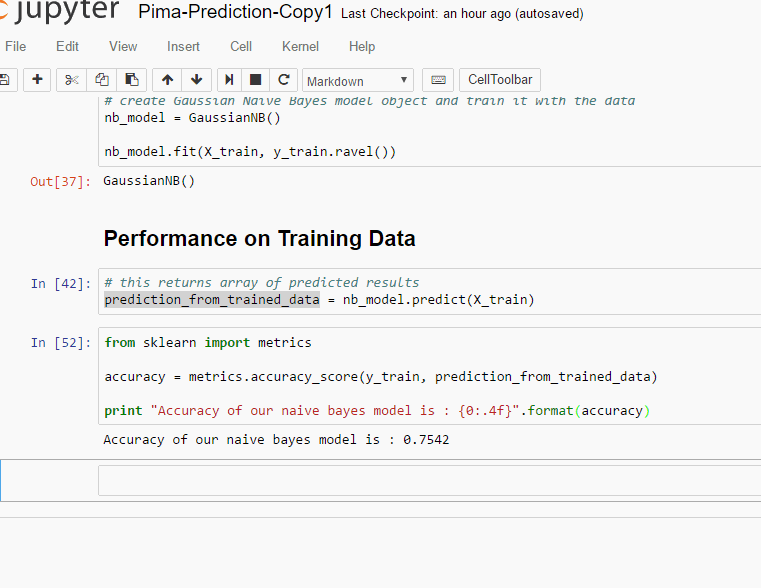761x588 pixels.
Task: Click the save notebook icon
Action: pyautogui.click(x=4, y=80)
